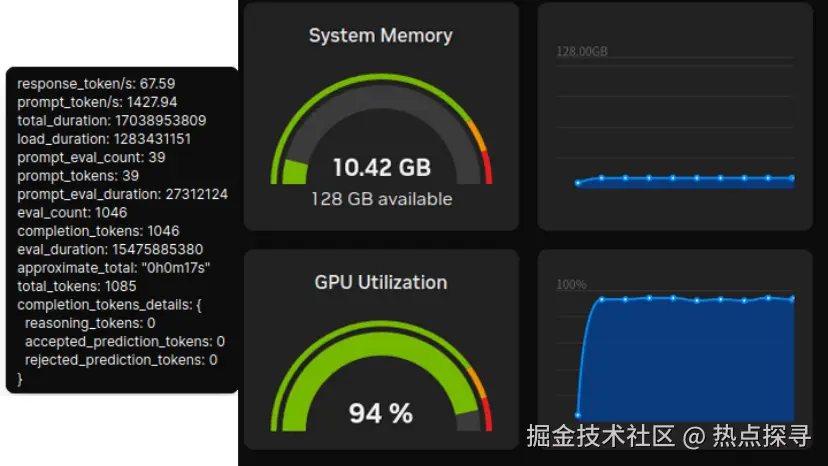Select the 10.42 GB memory reading
The width and height of the screenshot is (828, 466).
click(x=381, y=166)
